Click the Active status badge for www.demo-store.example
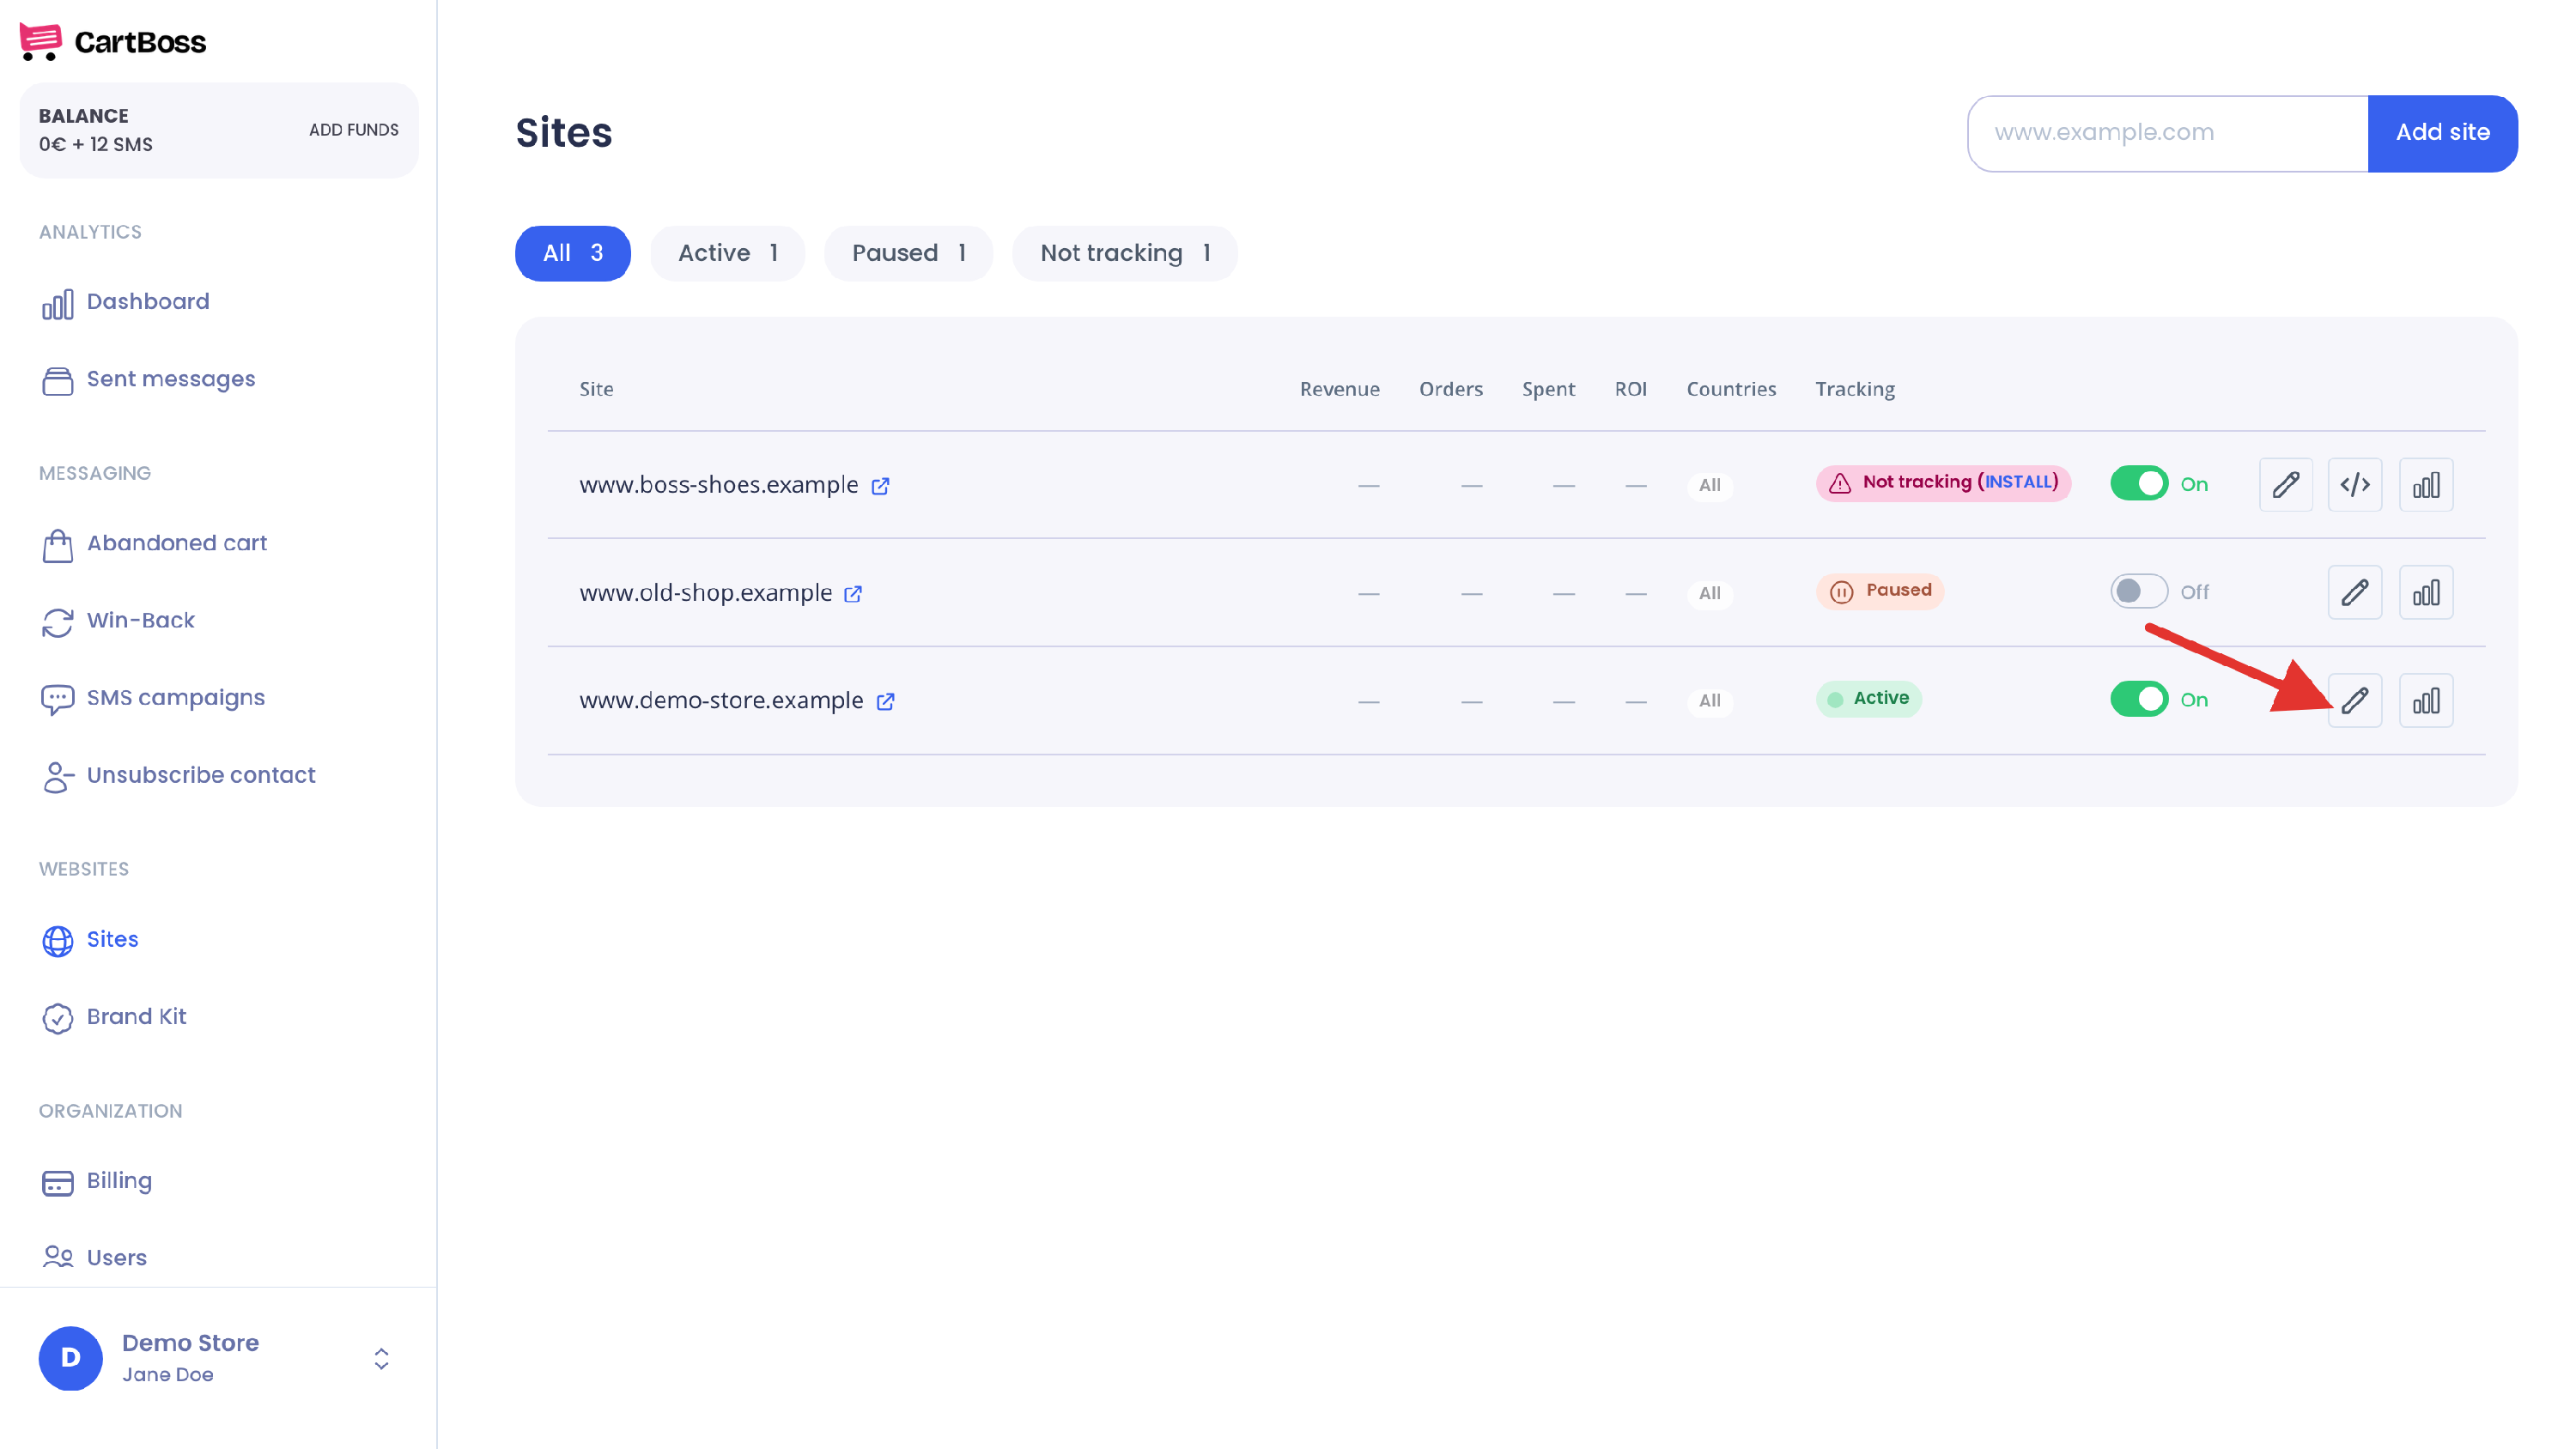The image size is (2576, 1449). [1868, 699]
